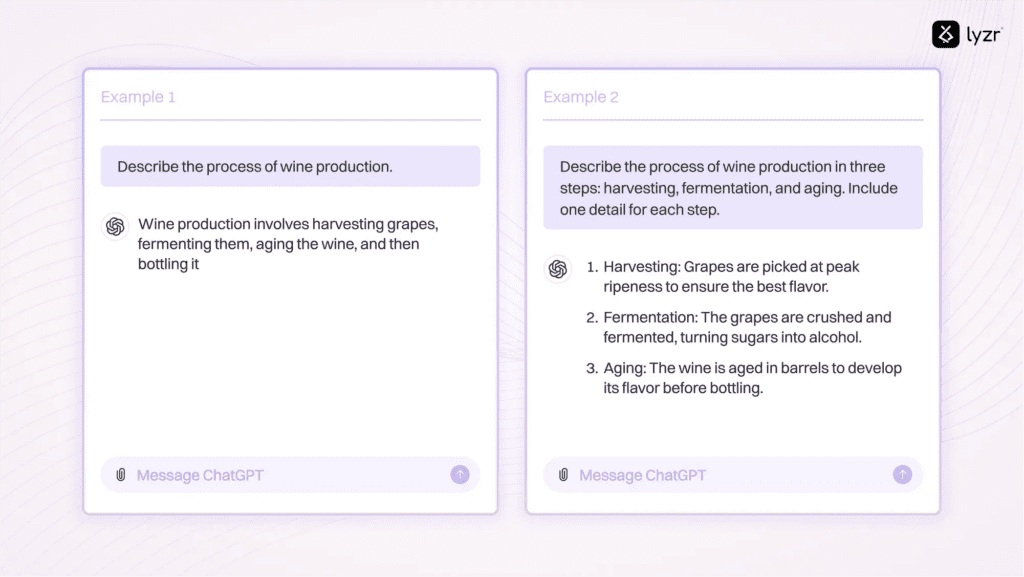Click the divider line under Example 1
This screenshot has width=1024, height=577.
(x=290, y=120)
